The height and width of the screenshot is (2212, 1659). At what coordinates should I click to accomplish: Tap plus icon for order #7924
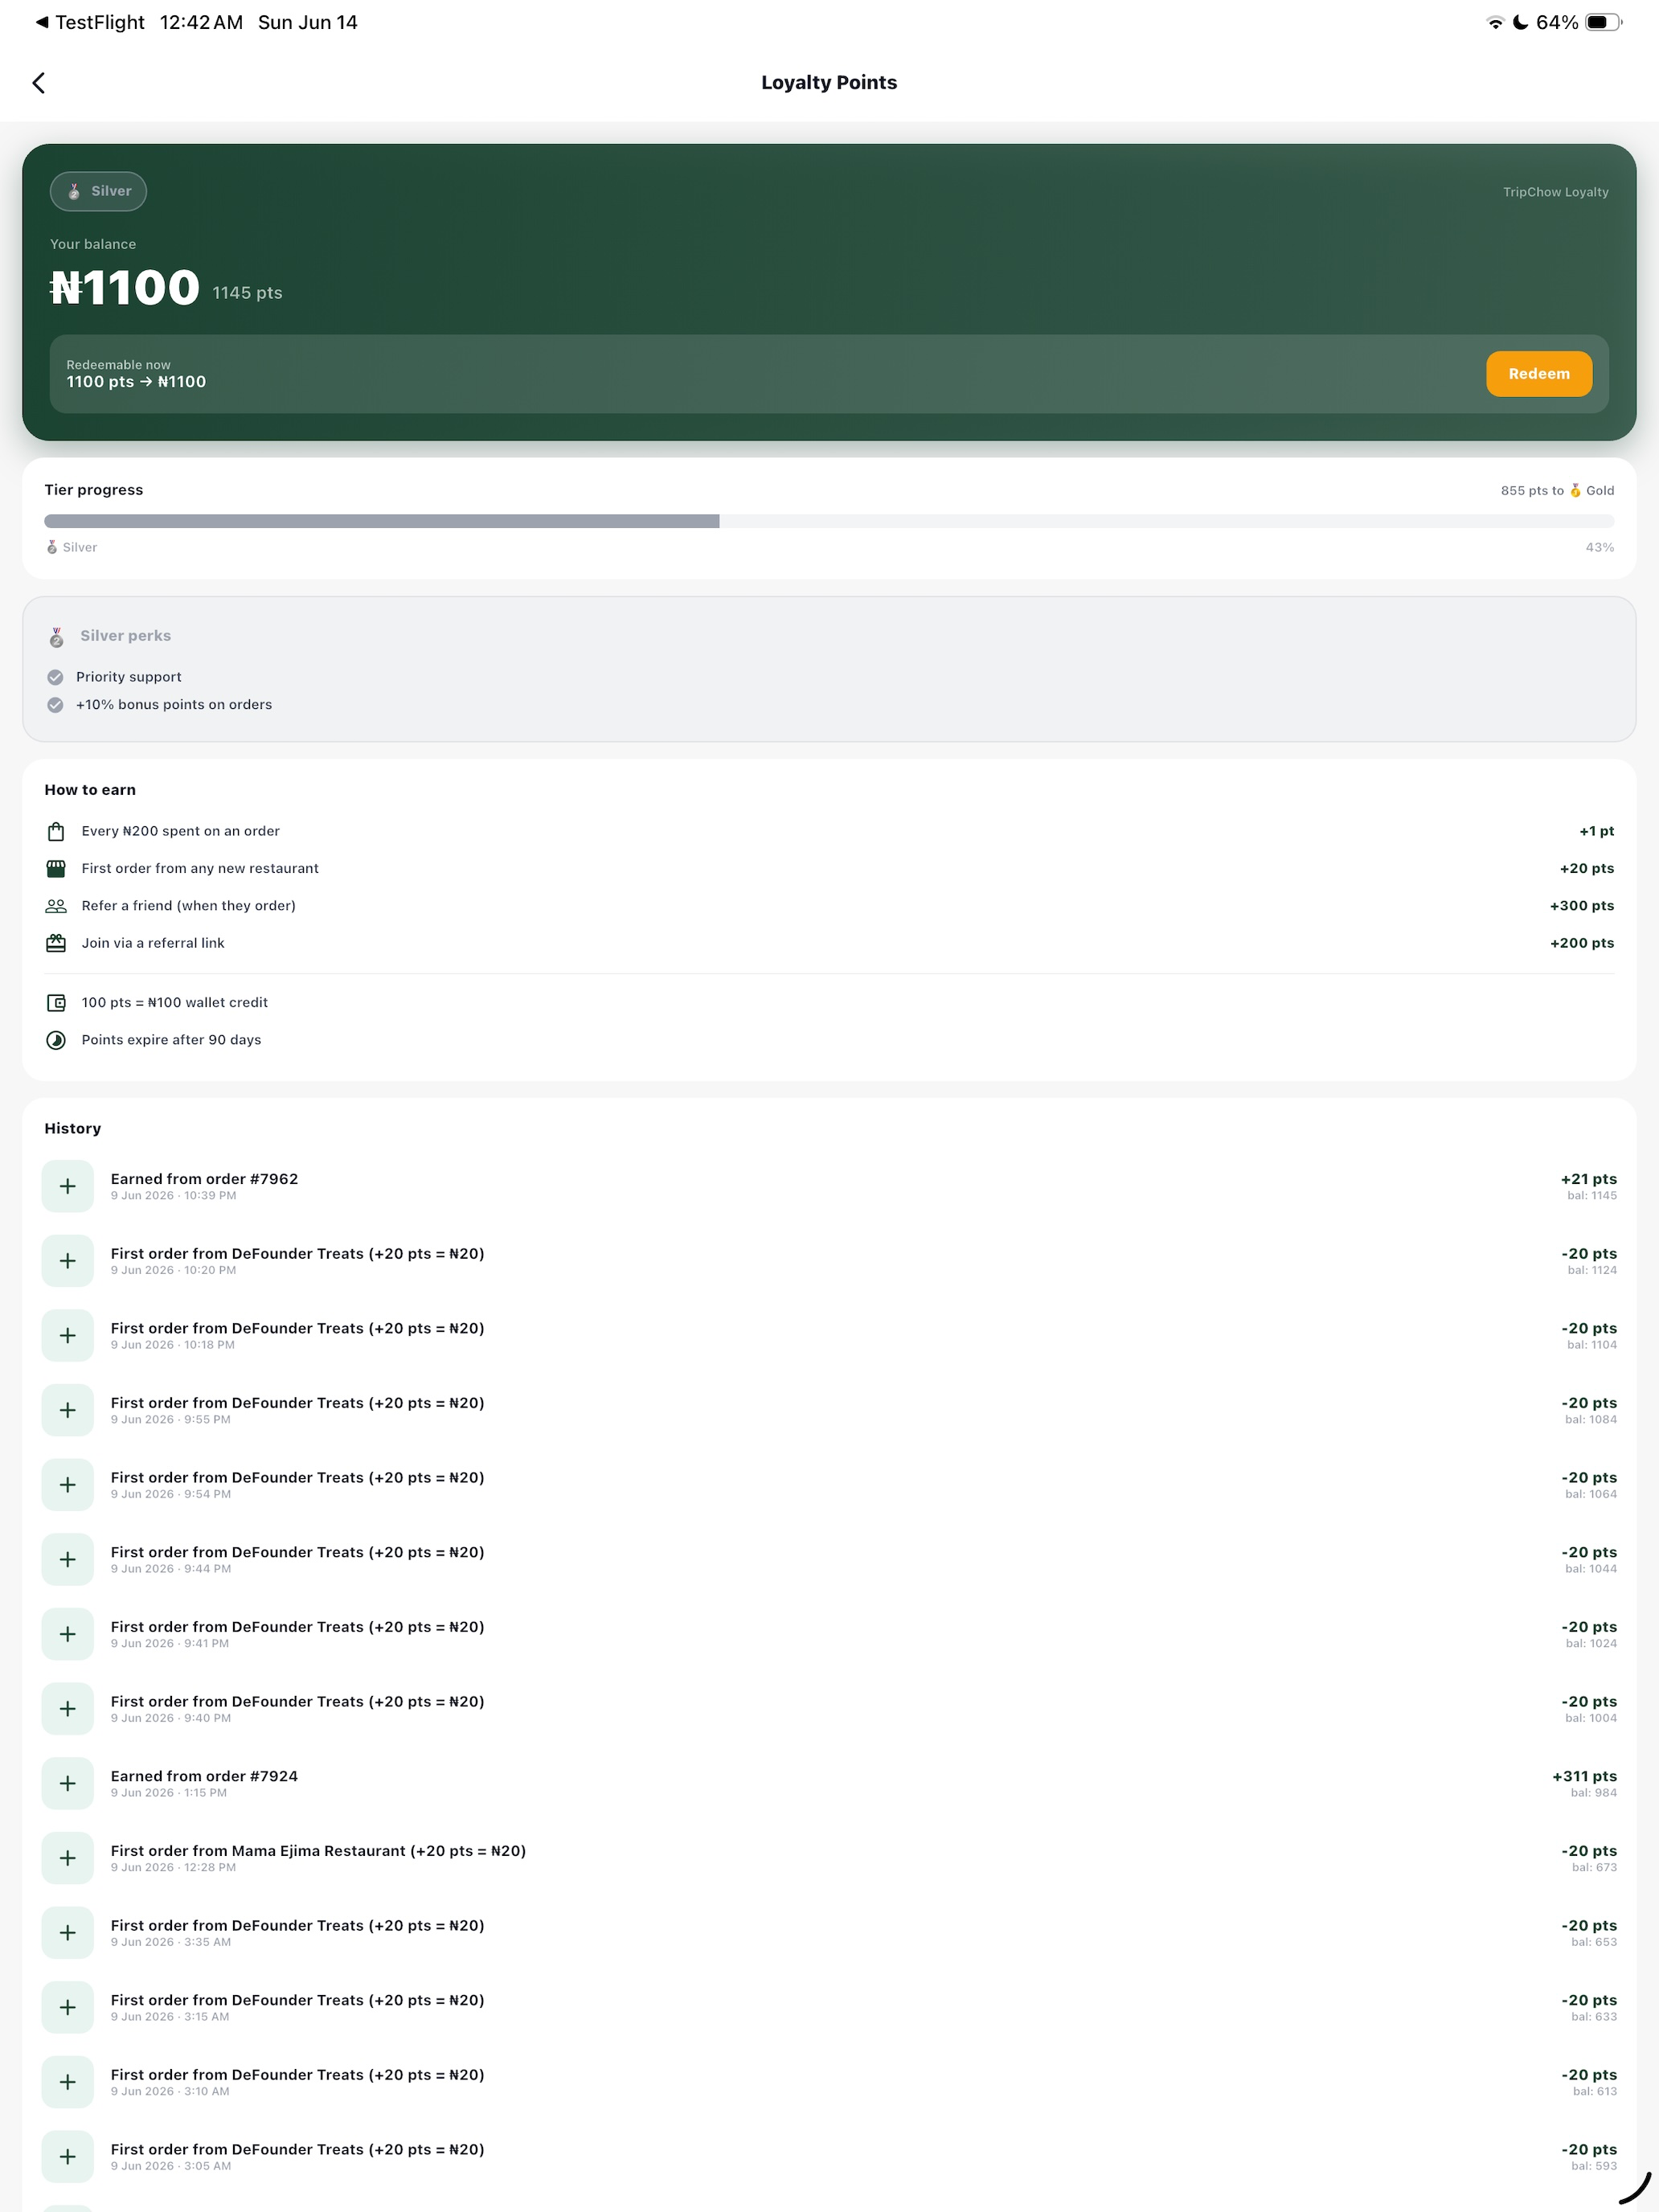(68, 1783)
